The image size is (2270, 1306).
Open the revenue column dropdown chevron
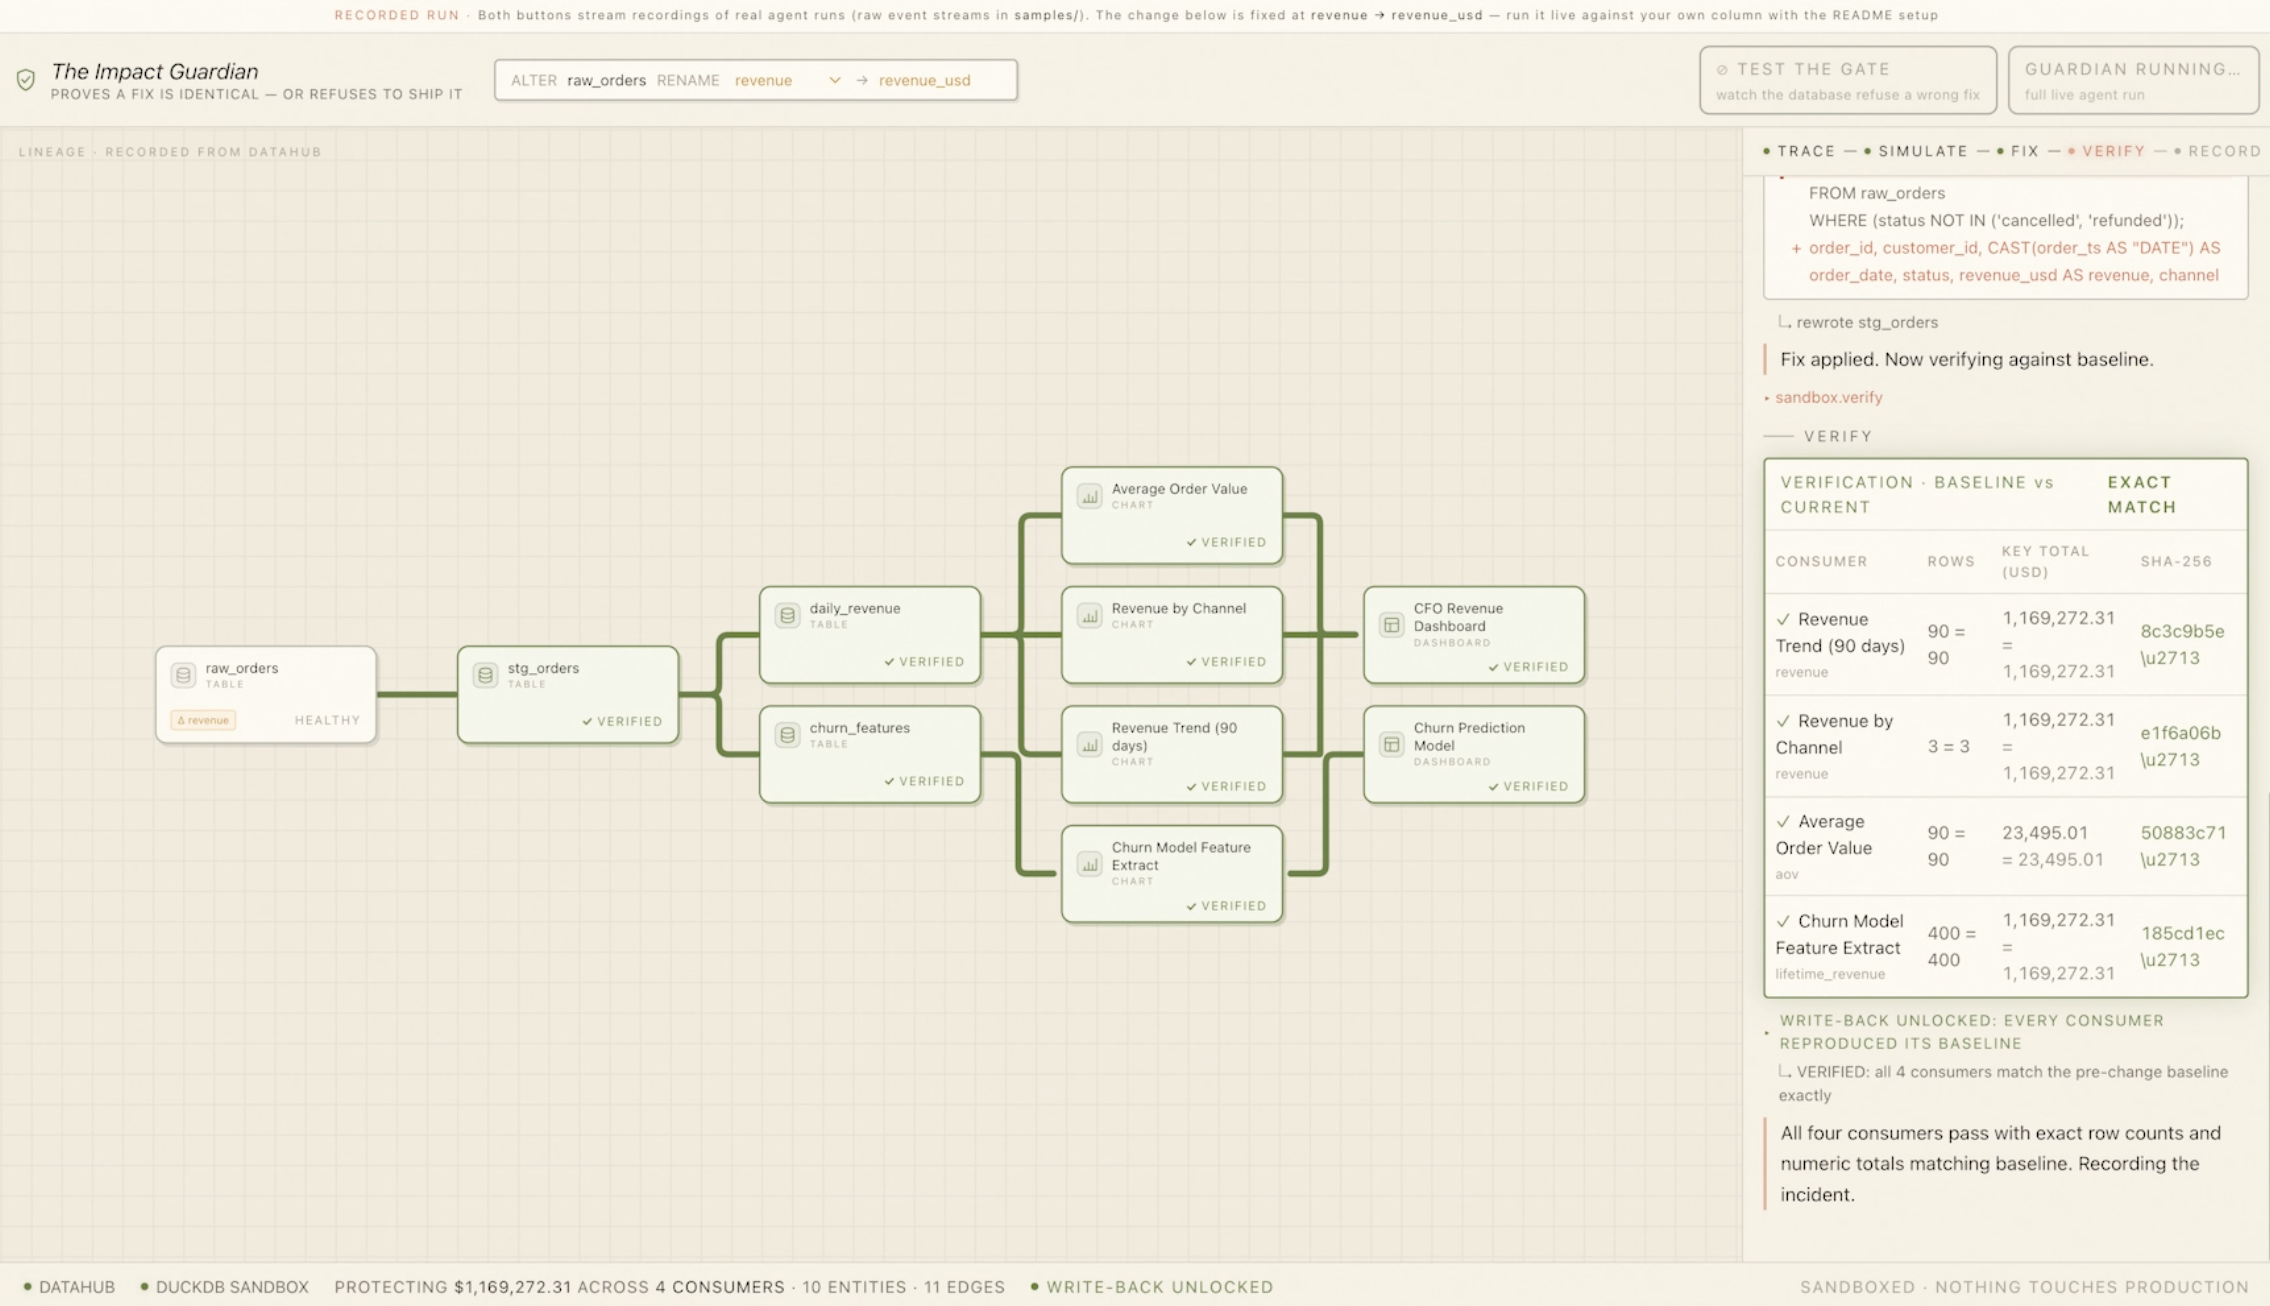pyautogui.click(x=834, y=80)
